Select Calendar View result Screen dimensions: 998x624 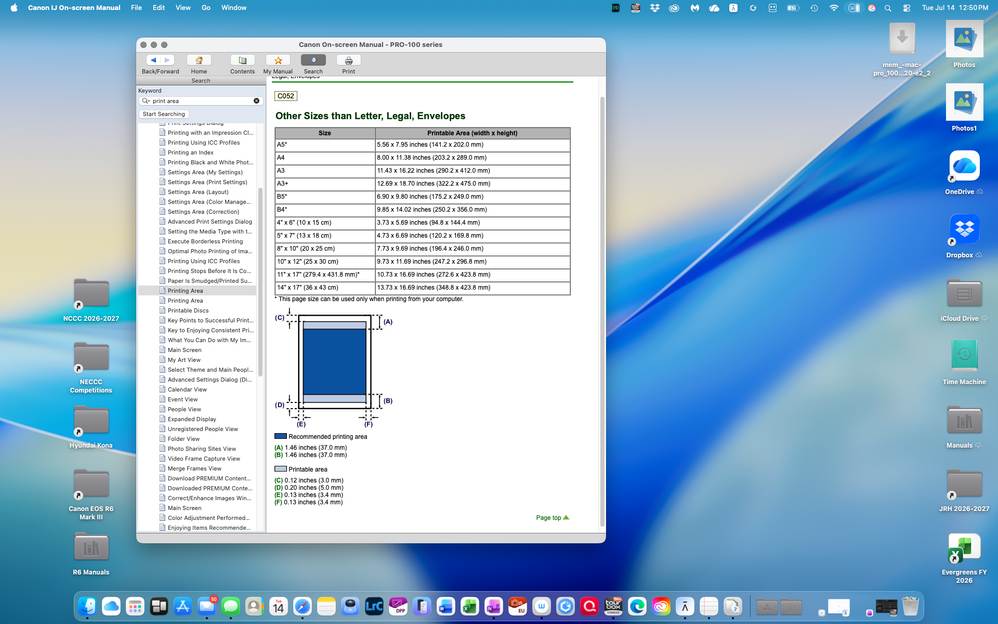(x=187, y=389)
